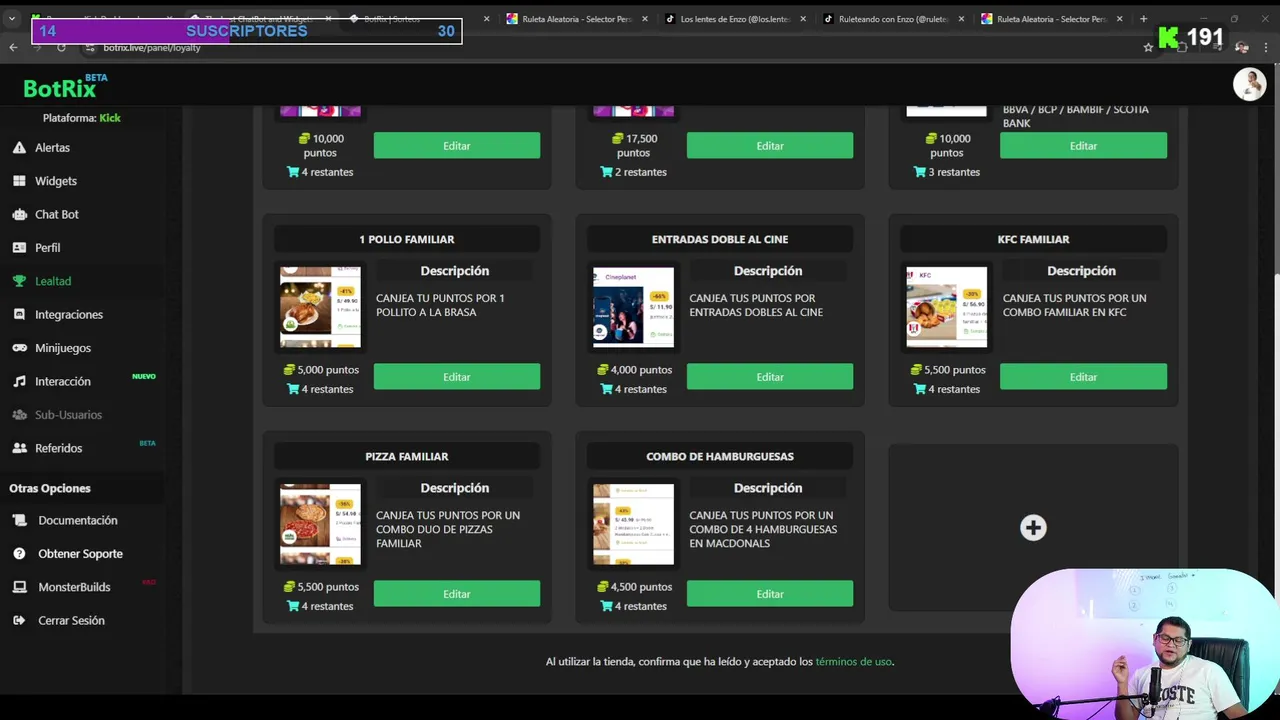Go to Chat Bot settings

tap(56, 214)
